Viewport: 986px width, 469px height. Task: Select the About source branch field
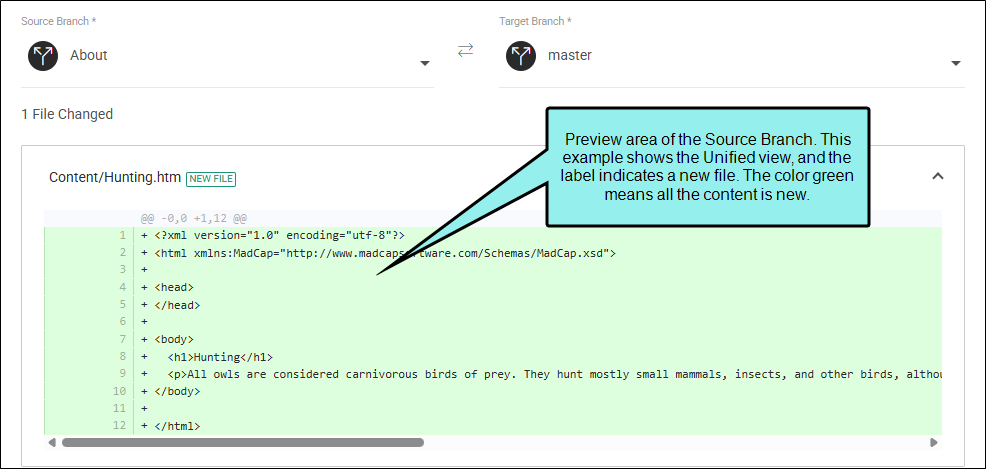point(230,56)
